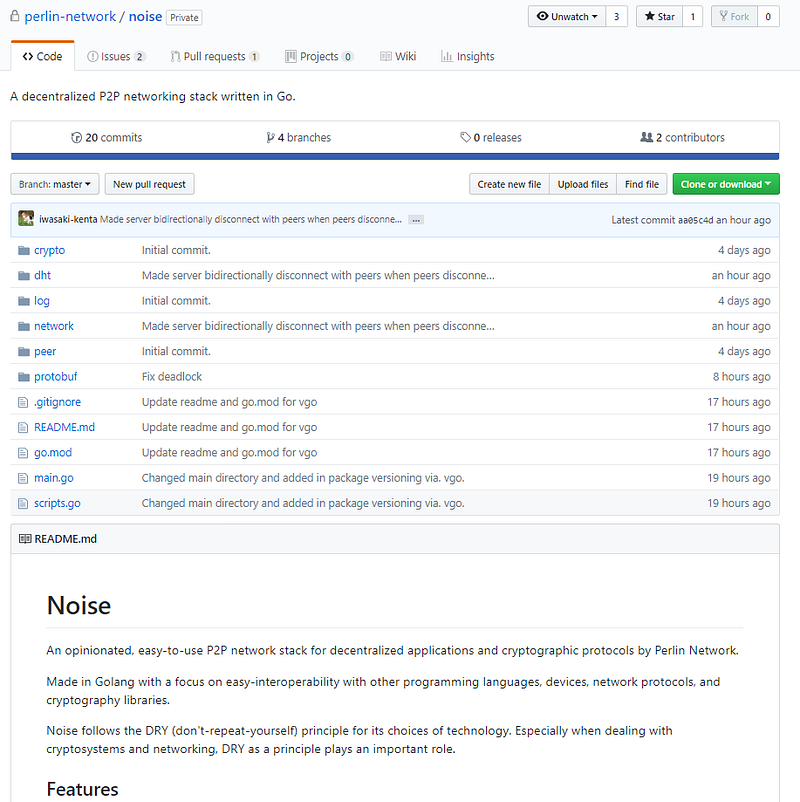Open the main.go file
Image resolution: width=800 pixels, height=802 pixels.
(x=54, y=478)
